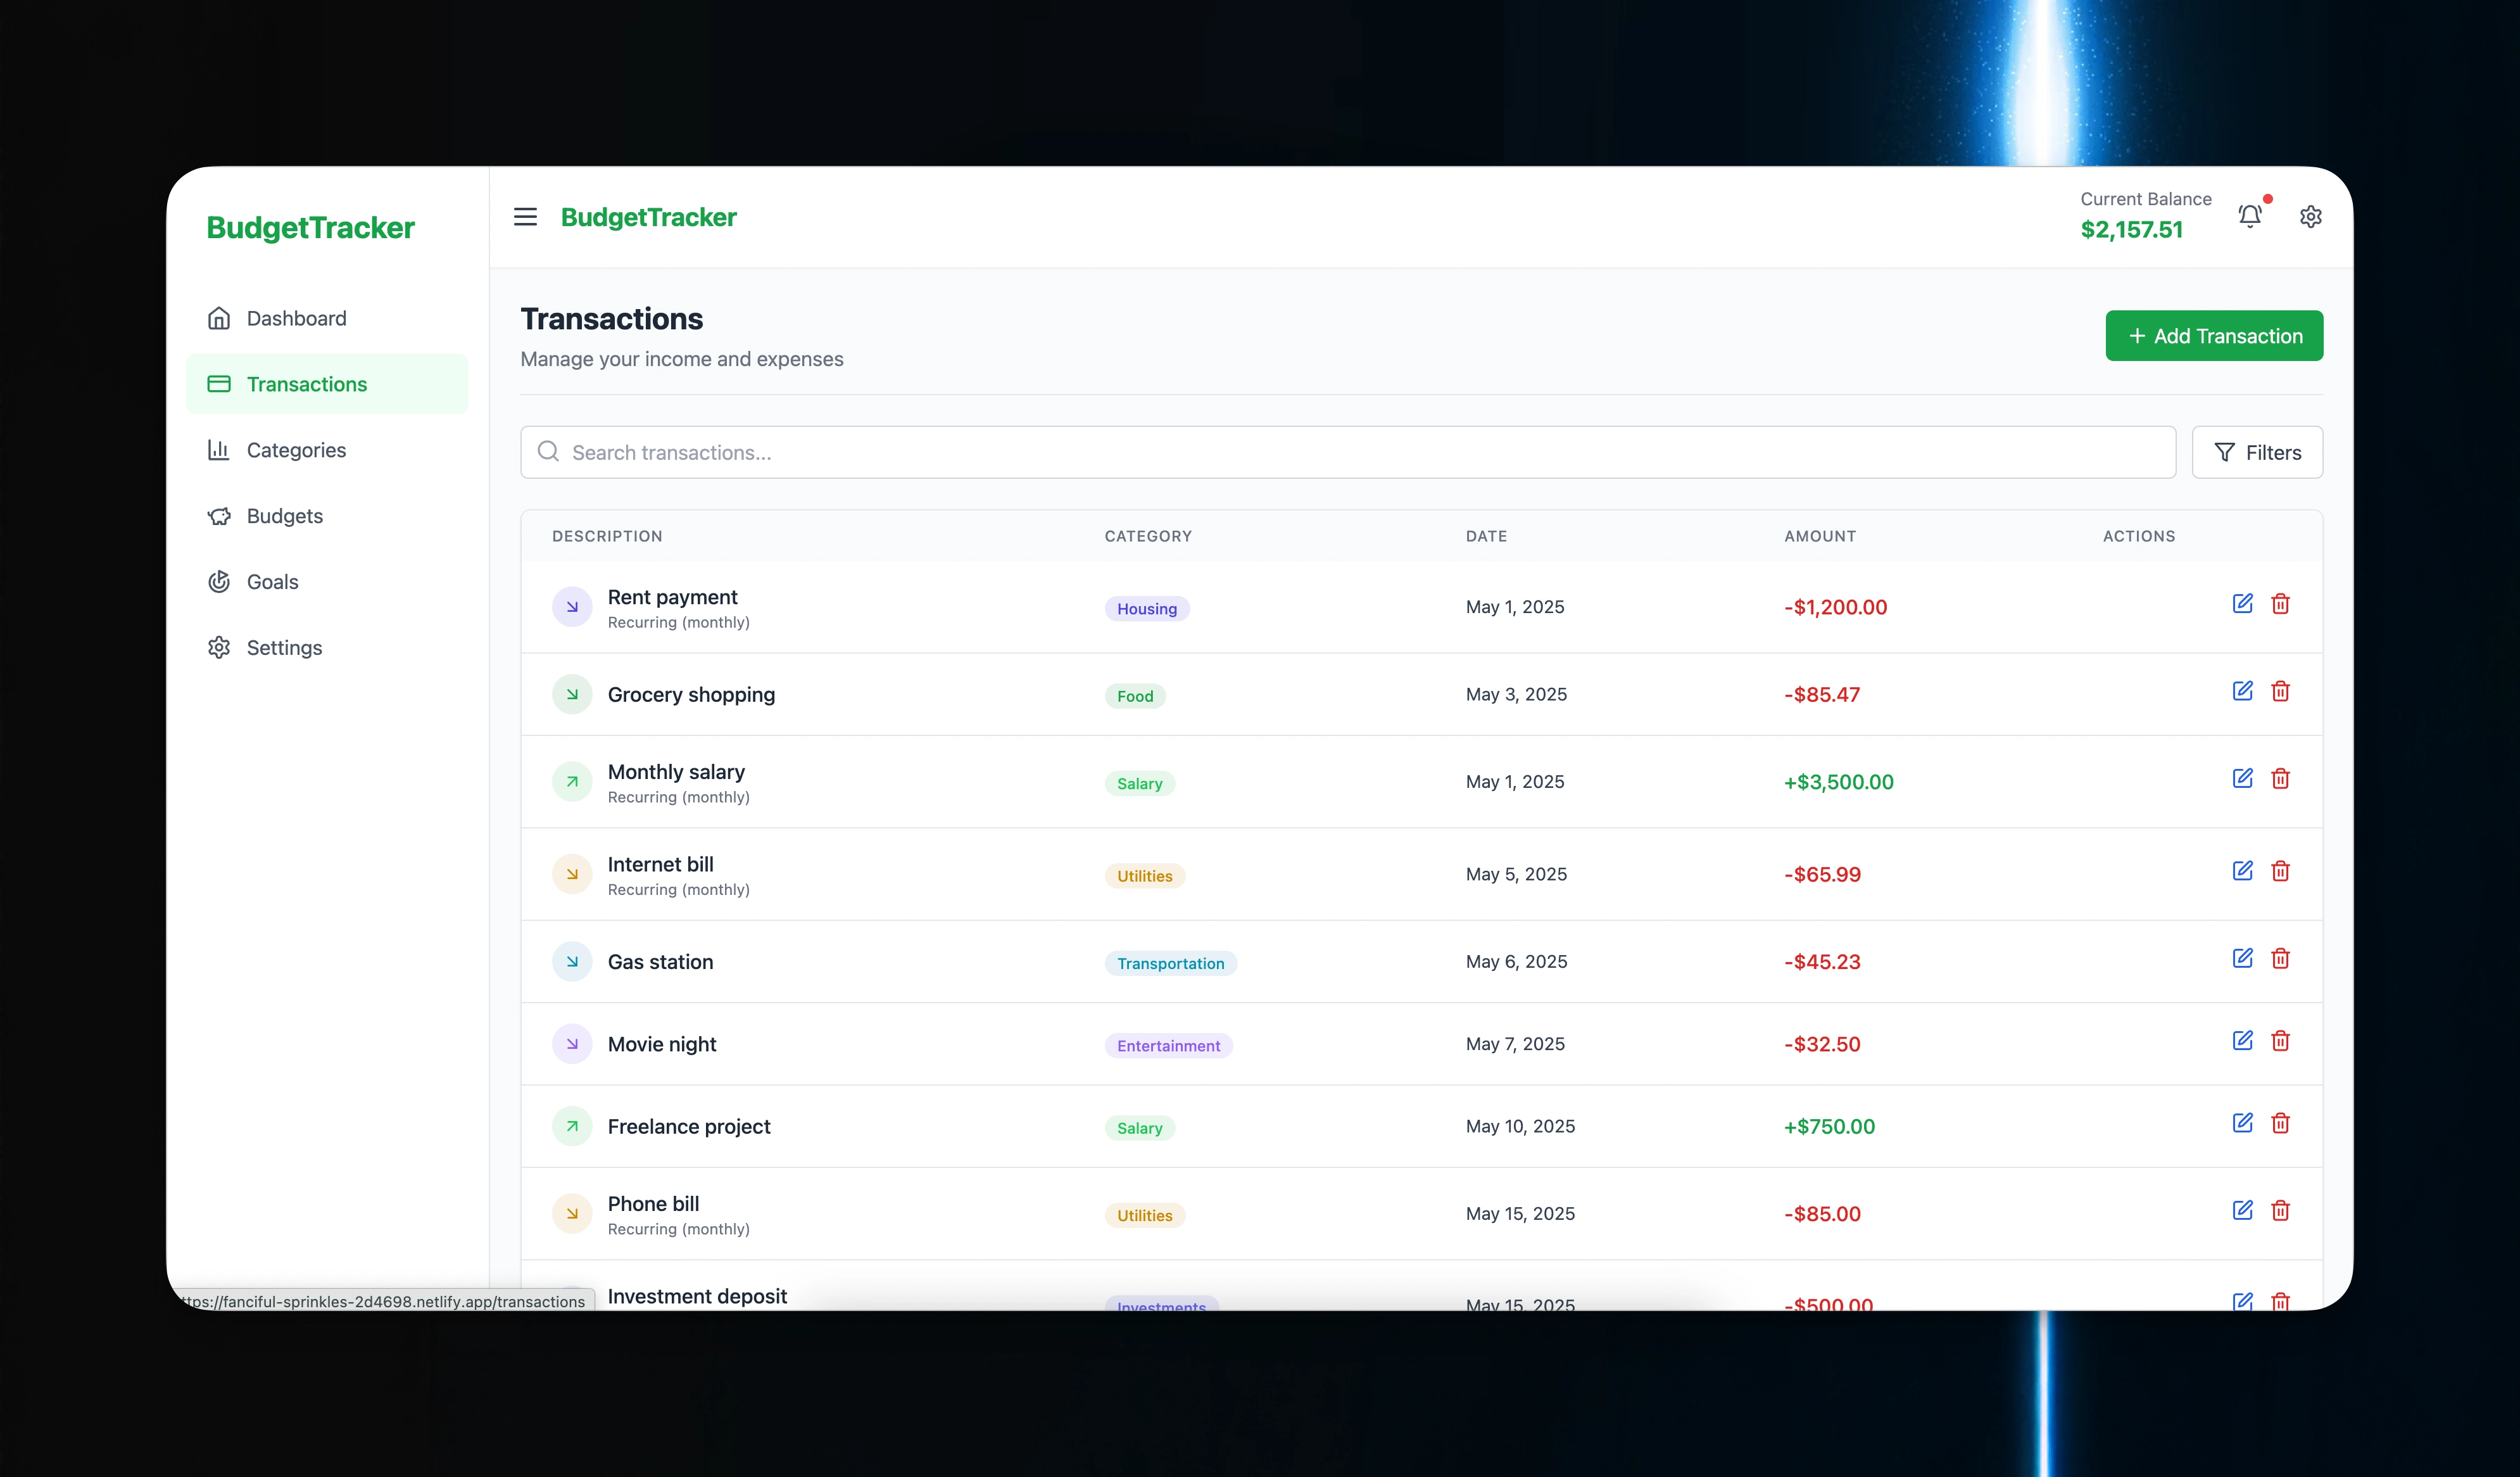
Task: Open the hamburger menu icon
Action: [525, 217]
